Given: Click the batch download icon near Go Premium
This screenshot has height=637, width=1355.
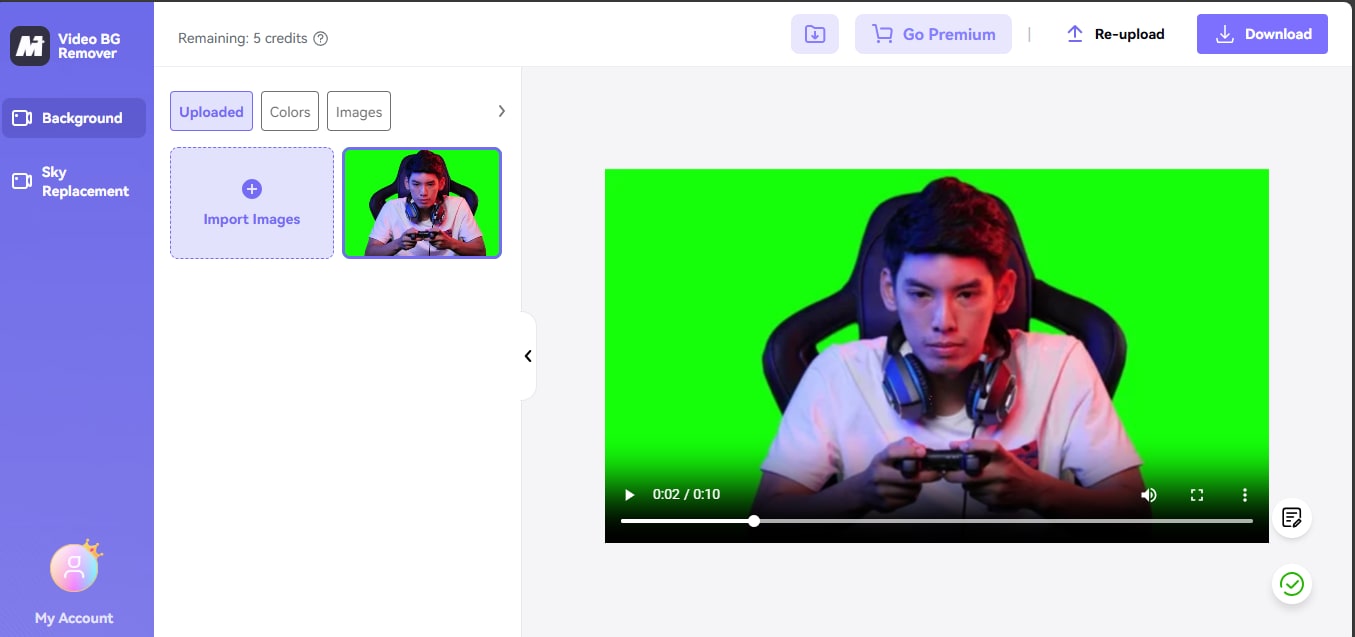Looking at the screenshot, I should [814, 33].
